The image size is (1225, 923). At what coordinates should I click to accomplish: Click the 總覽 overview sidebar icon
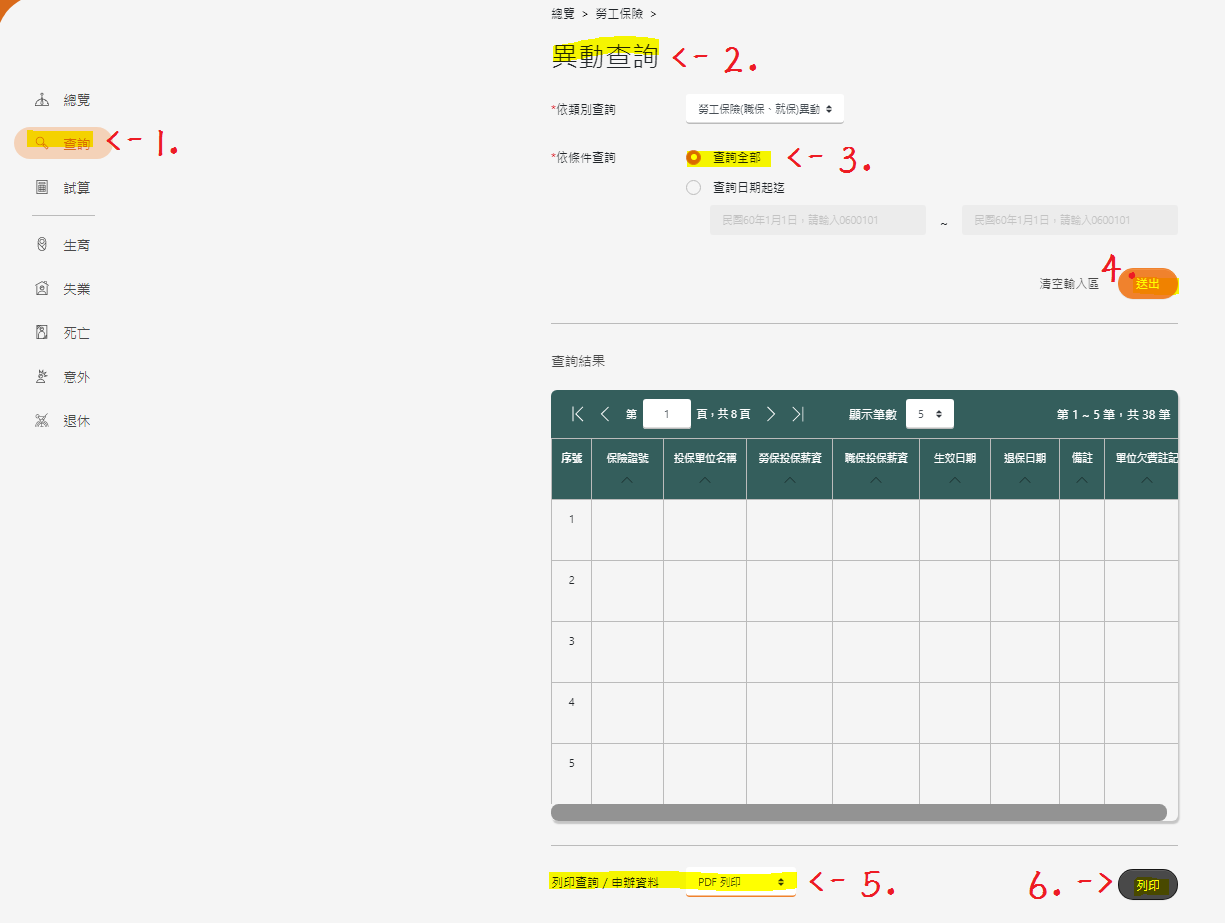pyautogui.click(x=42, y=100)
